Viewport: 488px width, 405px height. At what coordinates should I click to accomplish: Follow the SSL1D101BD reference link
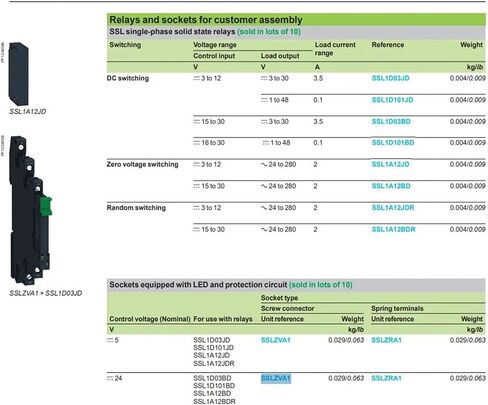click(x=393, y=143)
